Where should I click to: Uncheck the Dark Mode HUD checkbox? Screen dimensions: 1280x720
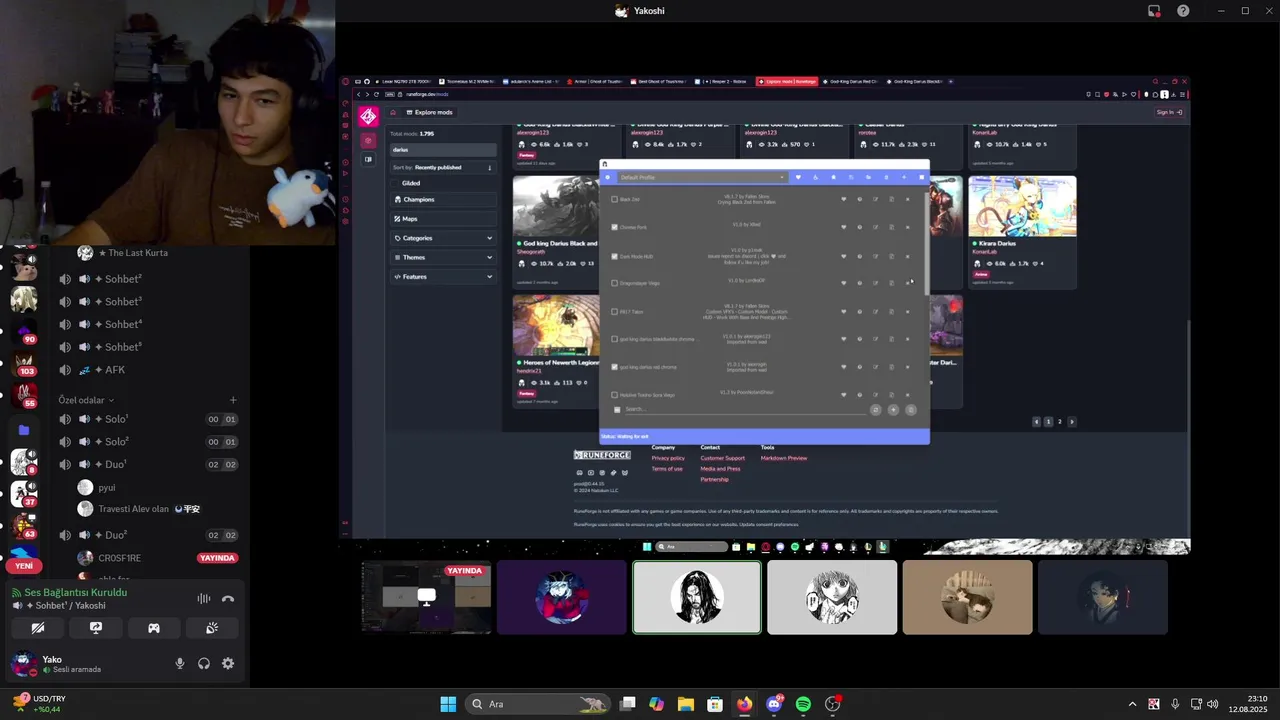click(614, 256)
